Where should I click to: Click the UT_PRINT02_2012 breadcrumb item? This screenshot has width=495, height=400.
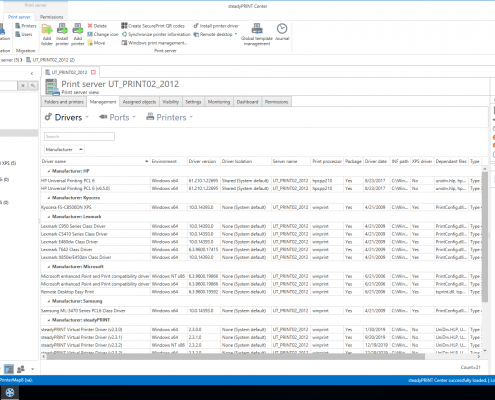(50, 60)
